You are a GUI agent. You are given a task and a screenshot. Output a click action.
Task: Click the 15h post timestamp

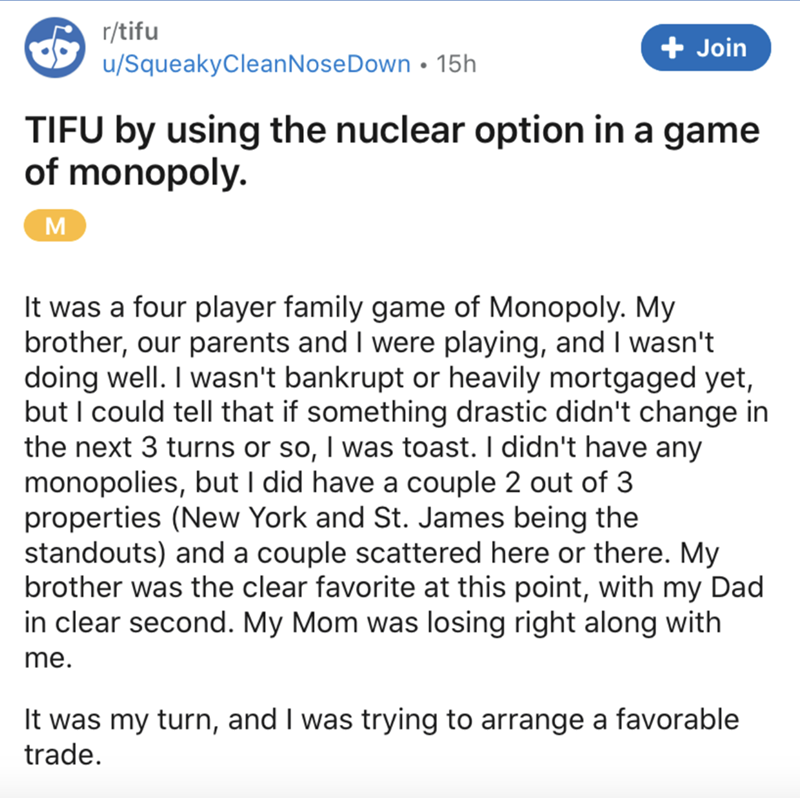tap(459, 65)
